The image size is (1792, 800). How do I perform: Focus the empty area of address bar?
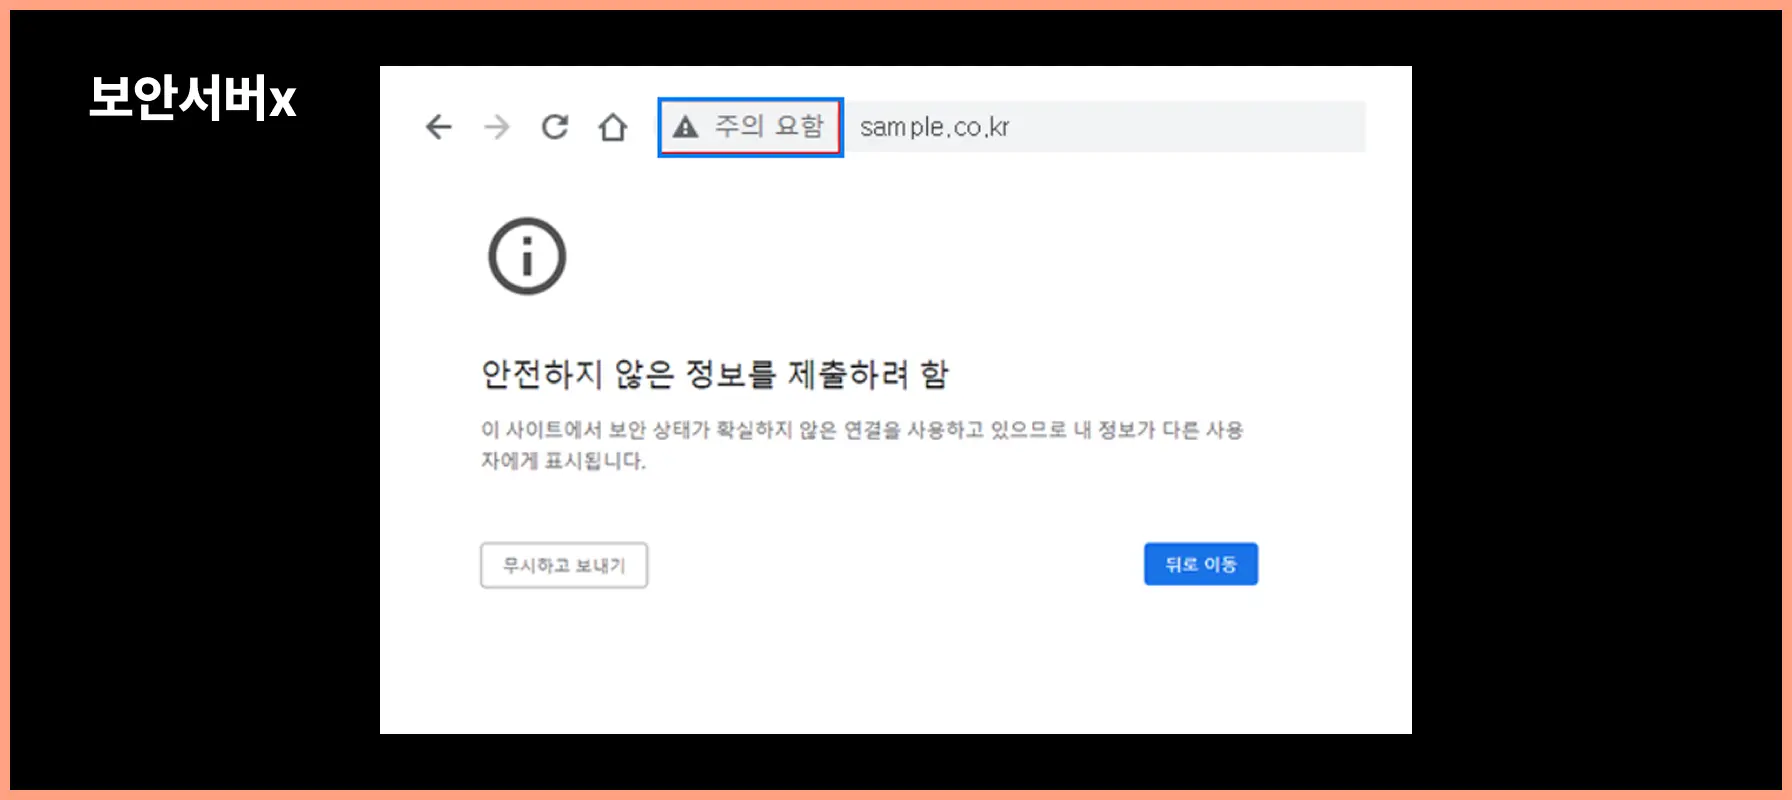point(1200,127)
